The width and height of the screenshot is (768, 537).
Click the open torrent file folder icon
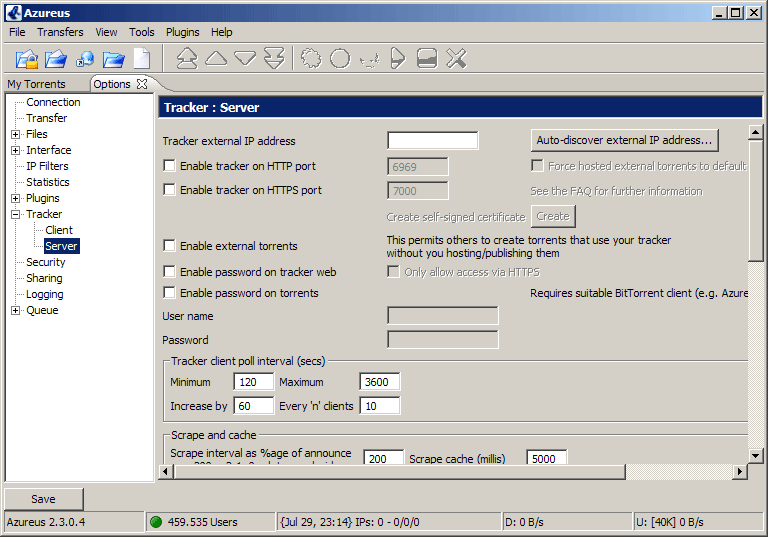coord(56,59)
